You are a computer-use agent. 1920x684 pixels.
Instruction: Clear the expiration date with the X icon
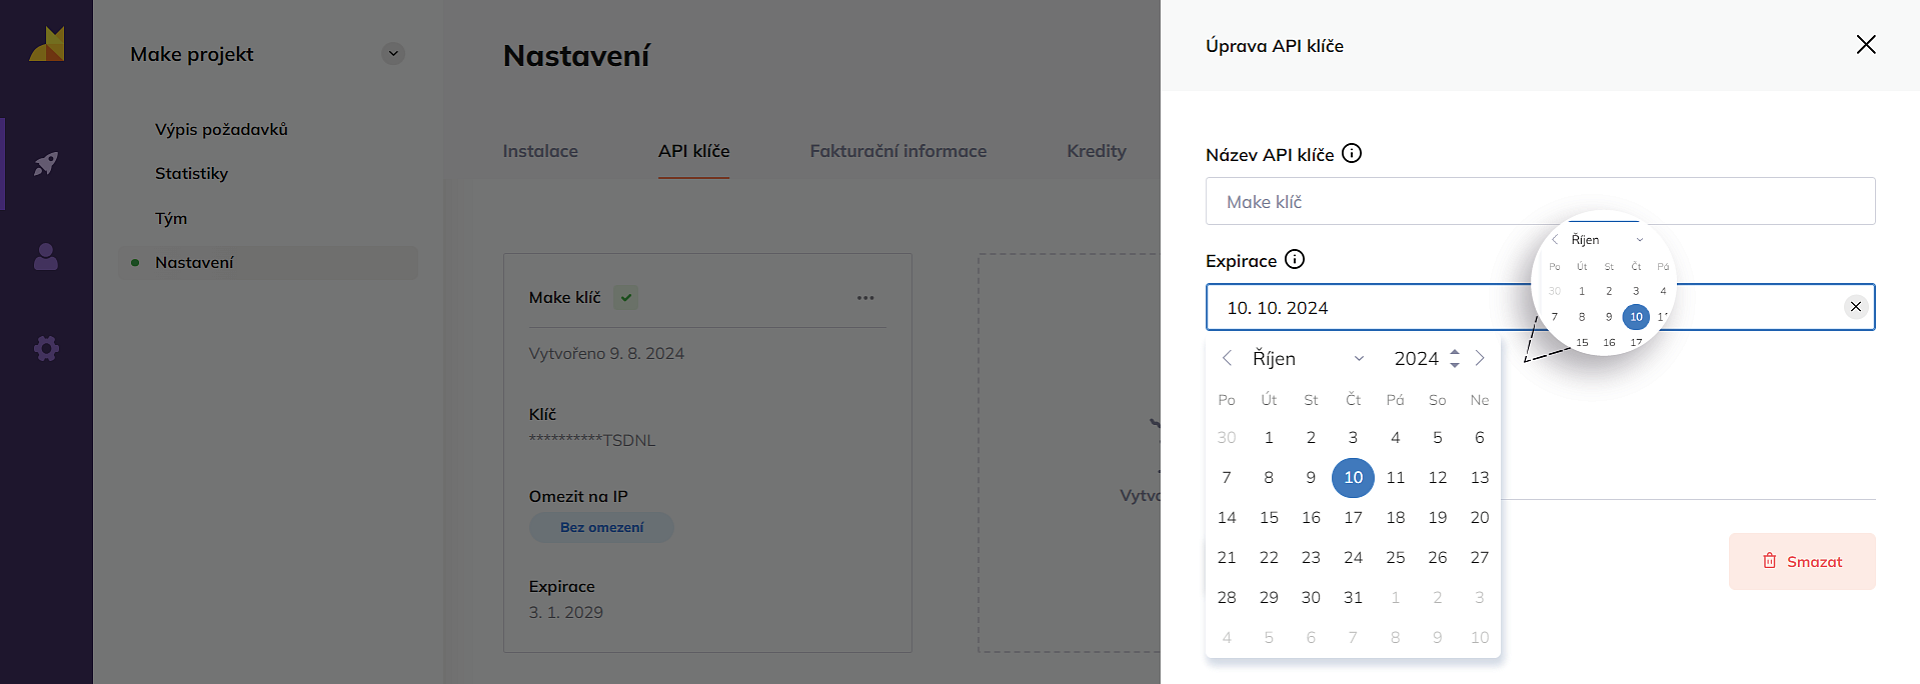[x=1855, y=307]
